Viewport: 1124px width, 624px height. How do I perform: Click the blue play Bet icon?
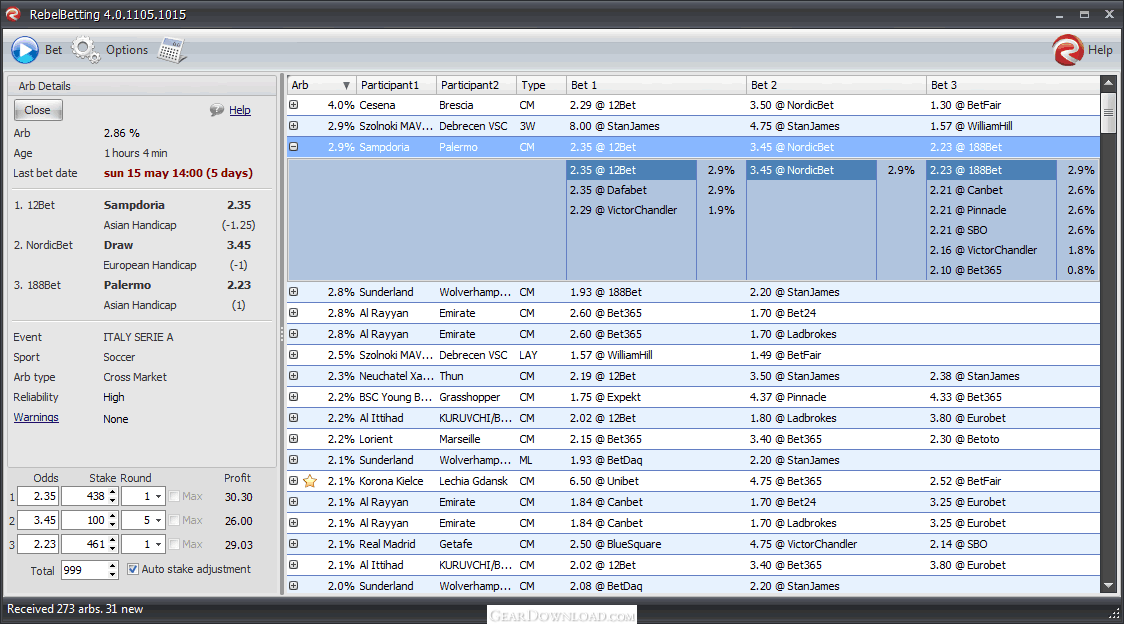[x=25, y=50]
